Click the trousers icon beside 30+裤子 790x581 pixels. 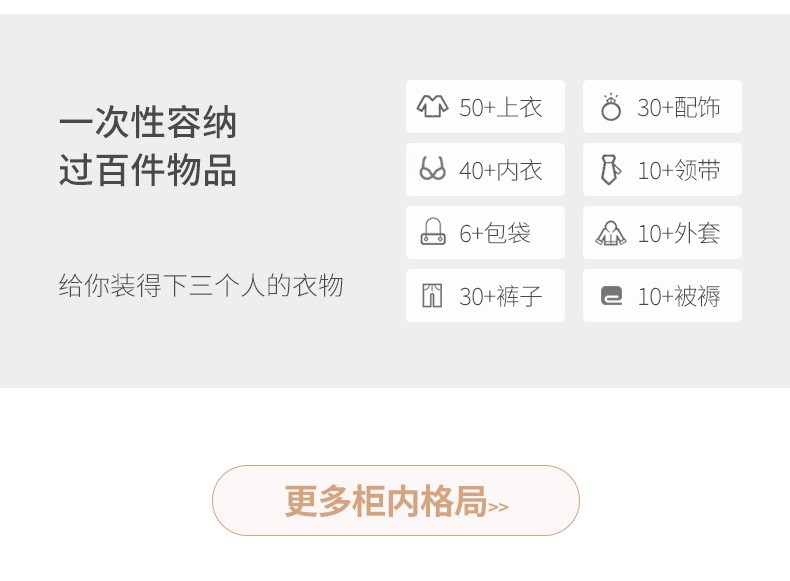point(432,295)
